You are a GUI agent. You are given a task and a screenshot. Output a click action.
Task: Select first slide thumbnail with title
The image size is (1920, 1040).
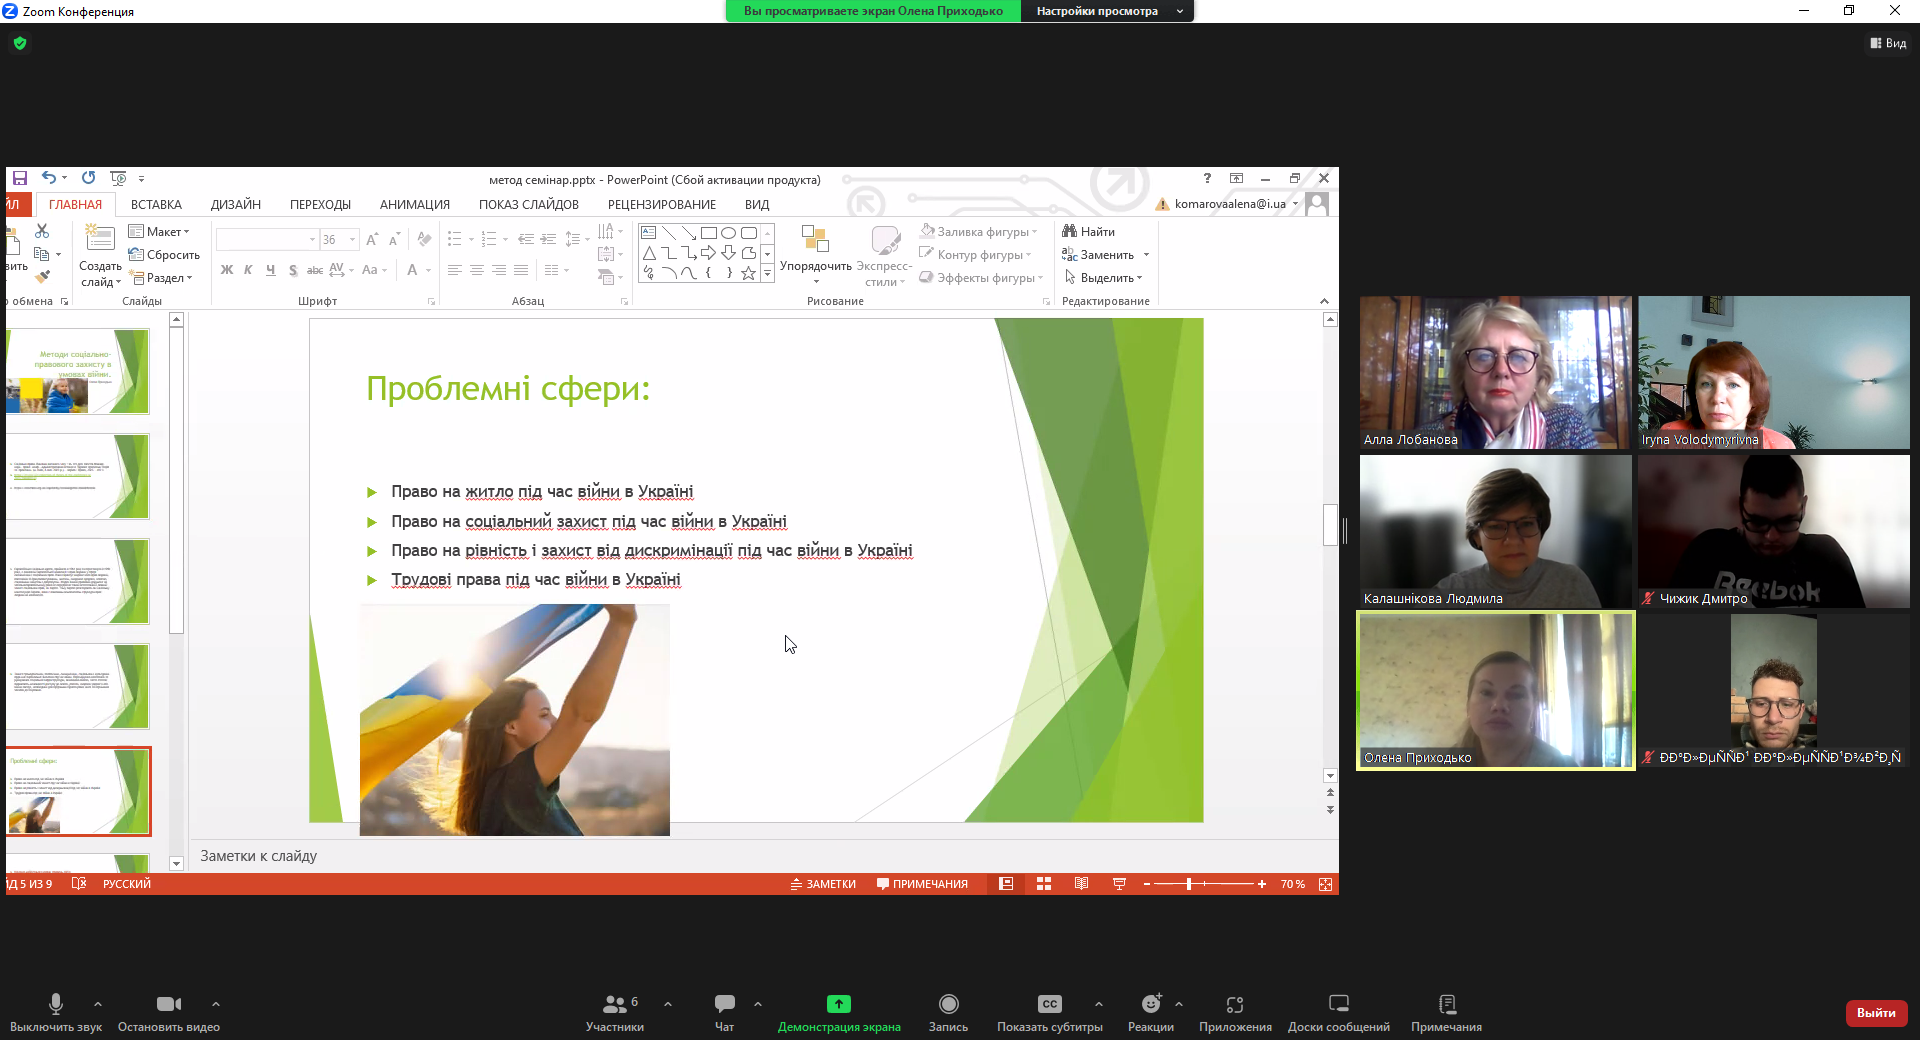pyautogui.click(x=78, y=372)
